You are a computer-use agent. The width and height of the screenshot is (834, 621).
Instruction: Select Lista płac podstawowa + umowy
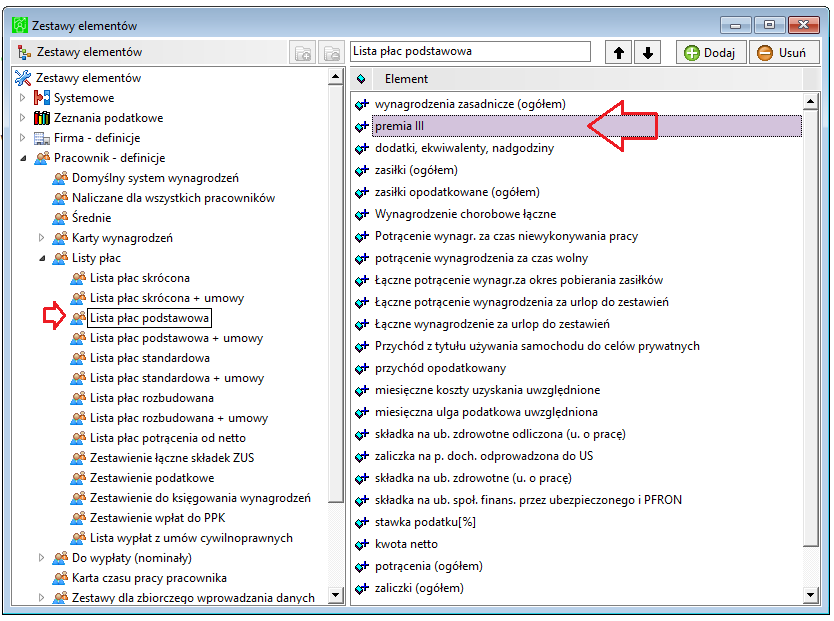pos(177,338)
